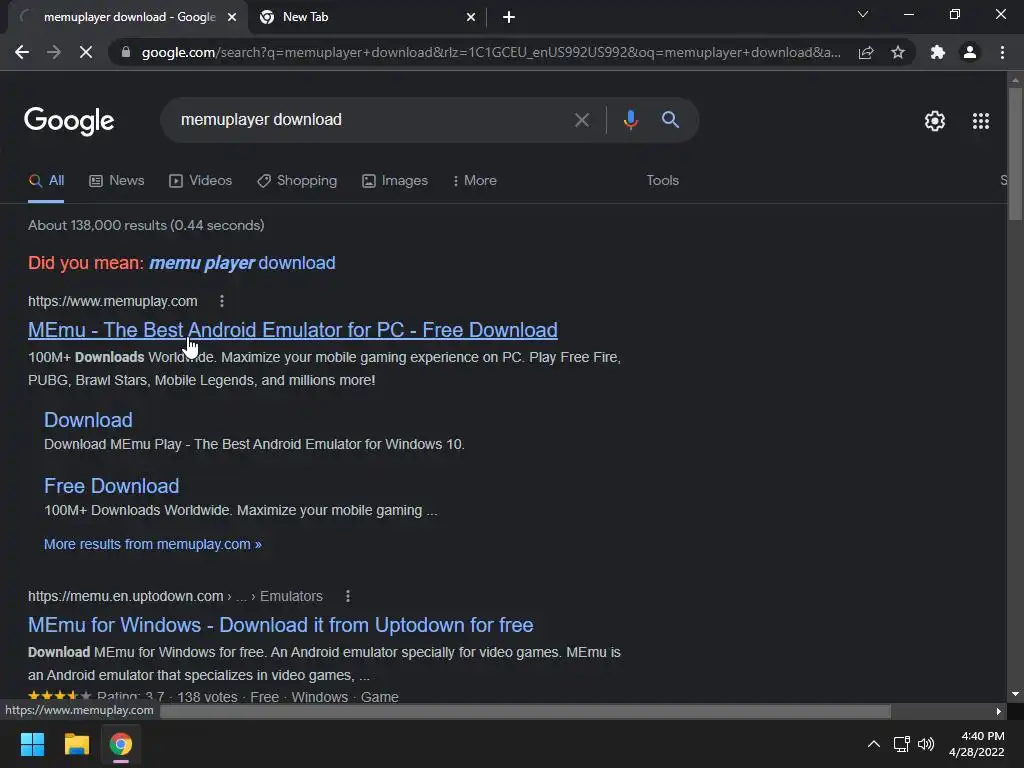1024x768 pixels.
Task: Open search Tools options
Action: [662, 181]
